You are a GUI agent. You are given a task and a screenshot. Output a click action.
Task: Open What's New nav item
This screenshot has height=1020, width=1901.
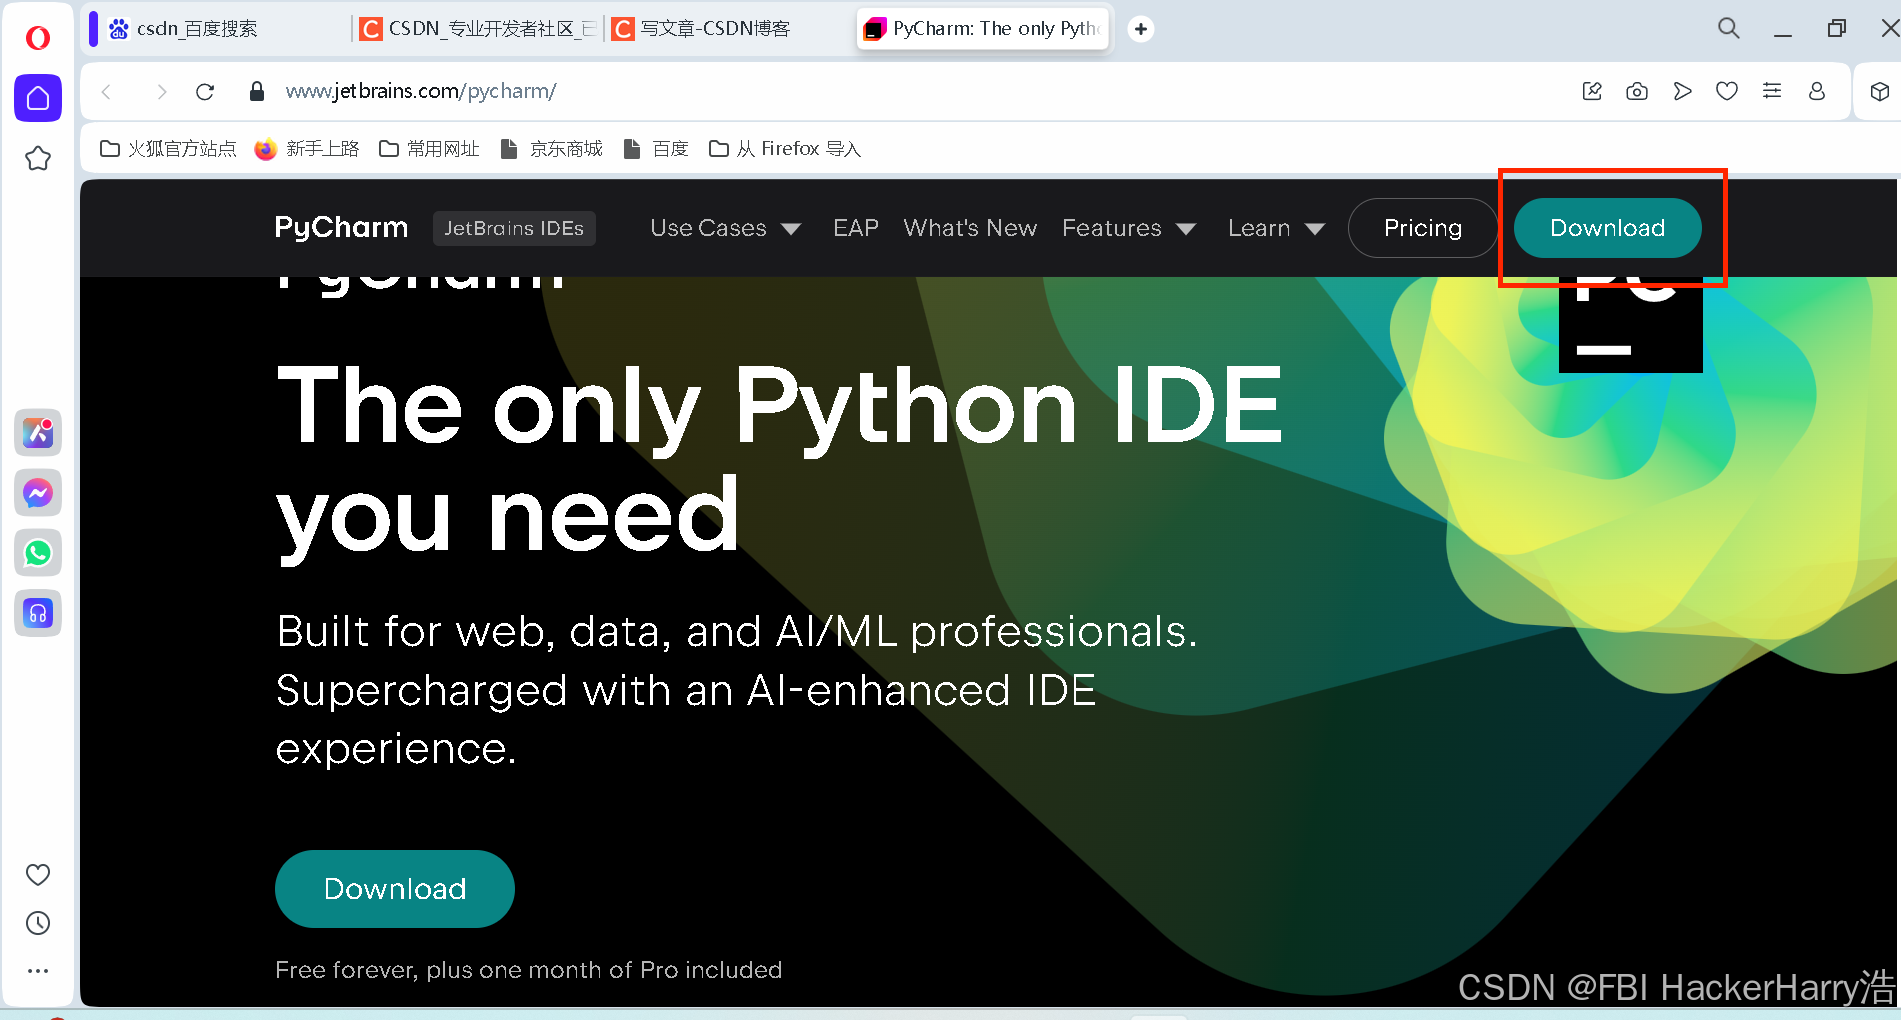pyautogui.click(x=970, y=228)
